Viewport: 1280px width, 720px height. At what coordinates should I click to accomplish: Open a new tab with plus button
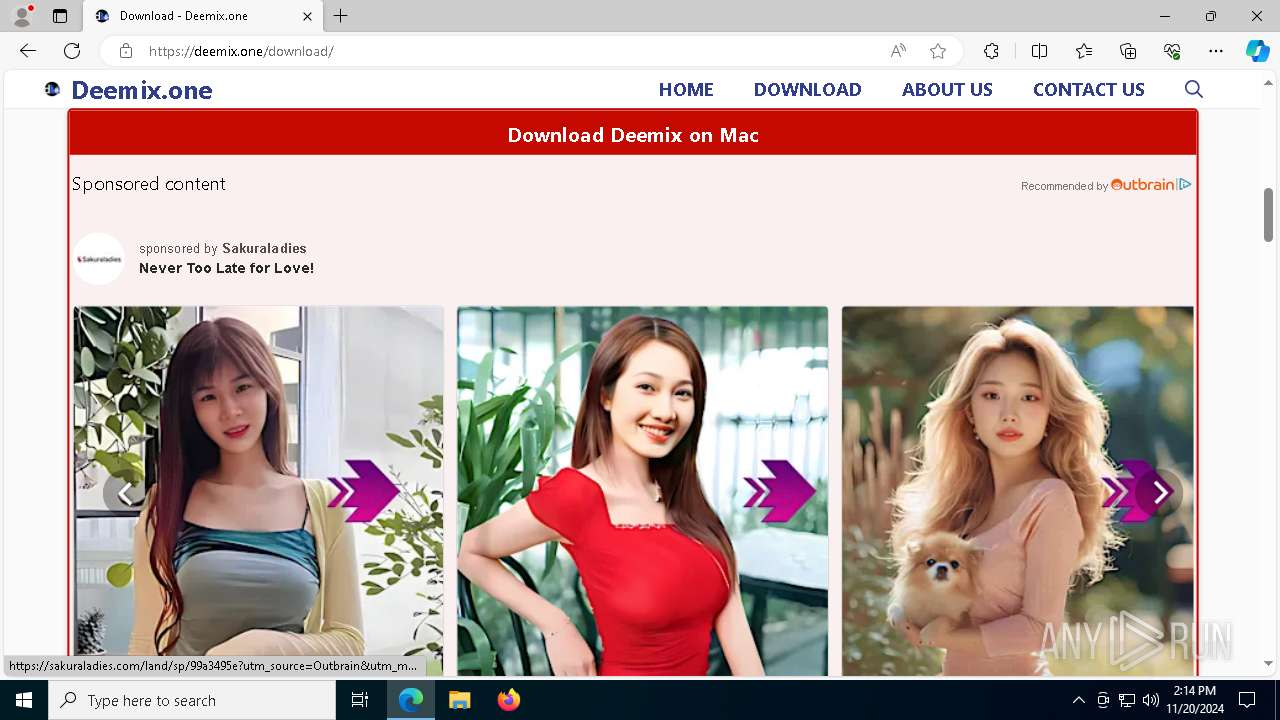pyautogui.click(x=341, y=16)
